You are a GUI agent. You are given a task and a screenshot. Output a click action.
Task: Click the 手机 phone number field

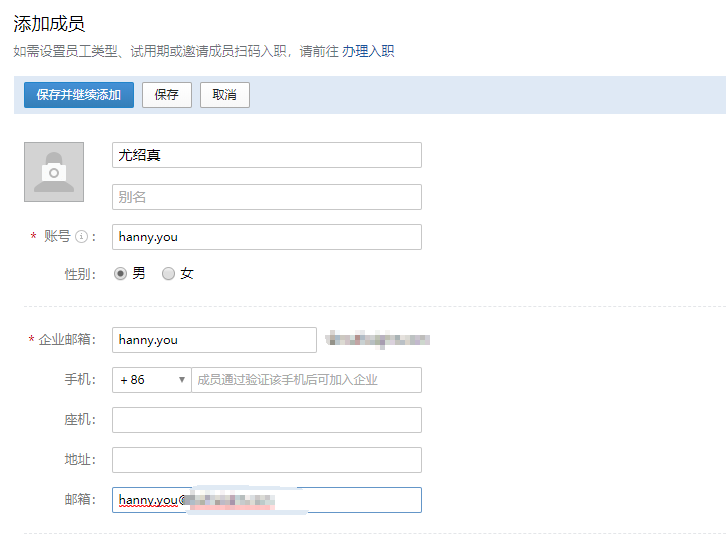[x=305, y=380]
